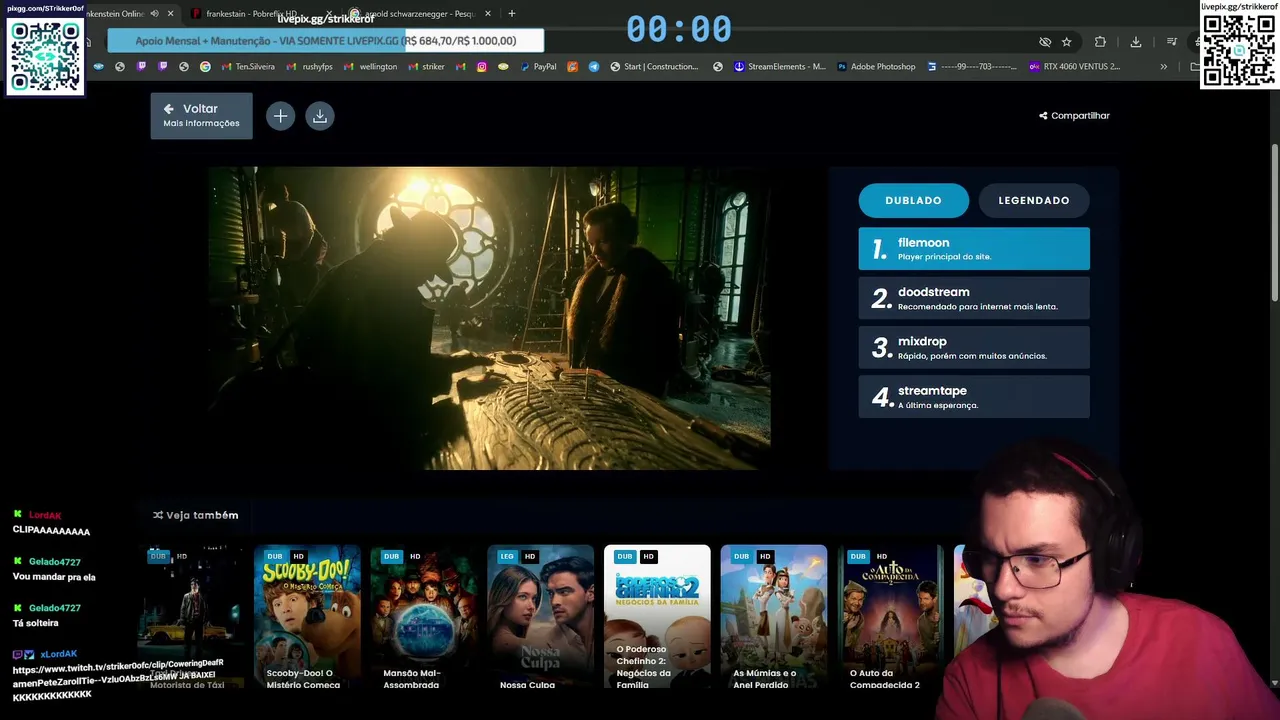Screen dimensions: 1280x720
Task: Select the DUBLADO audio tab
Action: coord(914,200)
